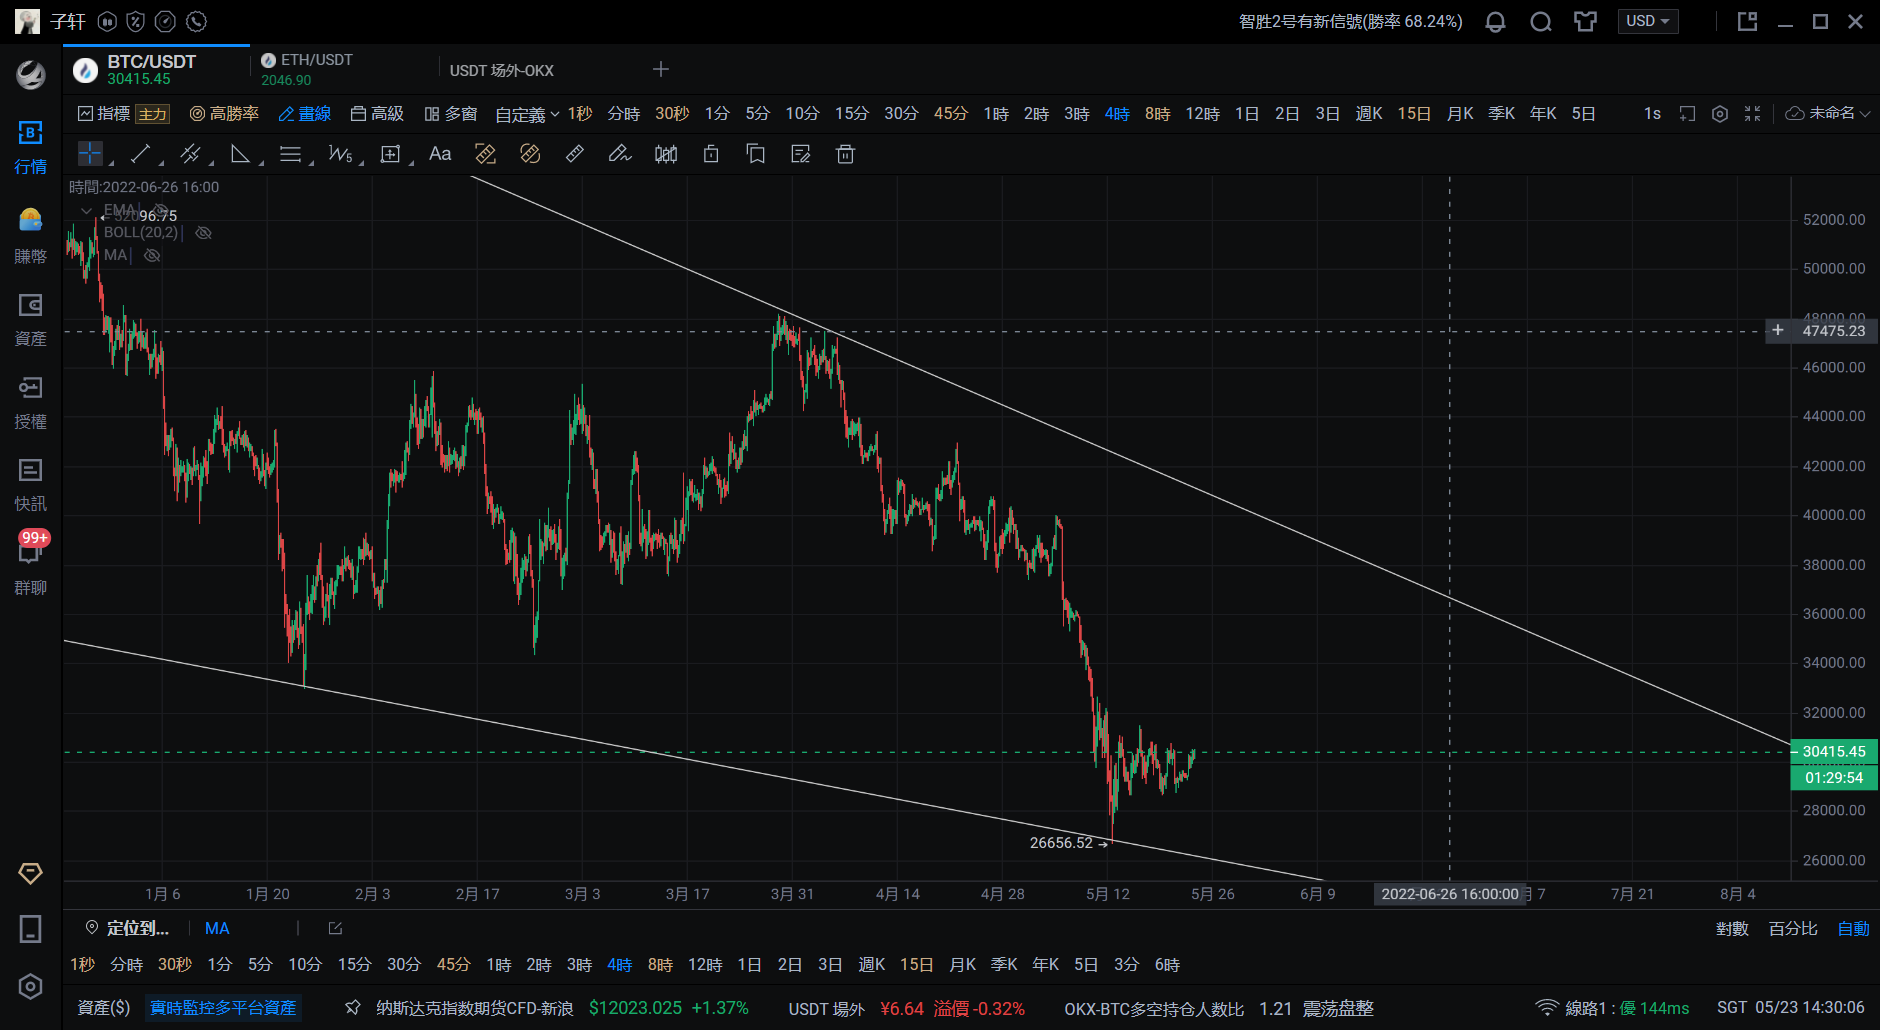
Task: Expand the 自定義 timeframe dropdown
Action: tap(527, 115)
